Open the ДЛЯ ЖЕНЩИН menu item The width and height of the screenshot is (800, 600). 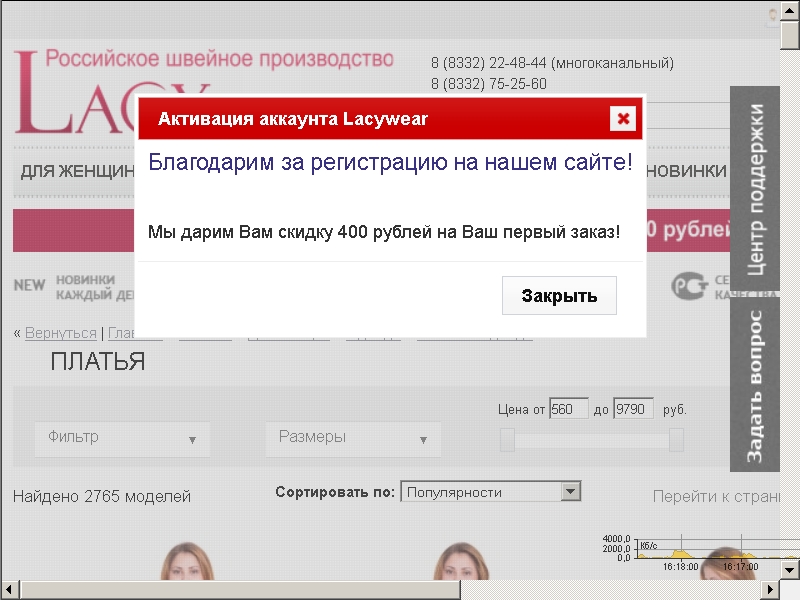[78, 171]
